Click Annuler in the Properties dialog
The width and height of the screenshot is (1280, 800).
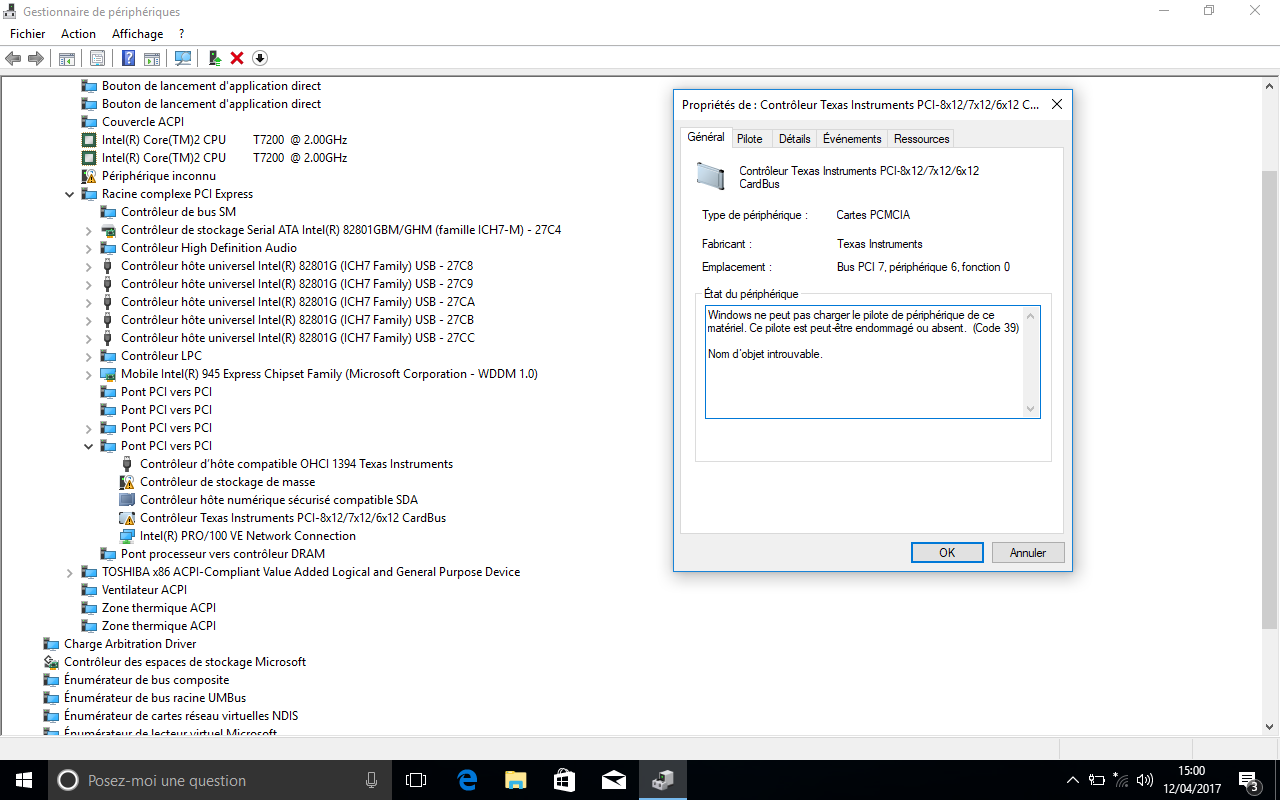pos(1028,553)
